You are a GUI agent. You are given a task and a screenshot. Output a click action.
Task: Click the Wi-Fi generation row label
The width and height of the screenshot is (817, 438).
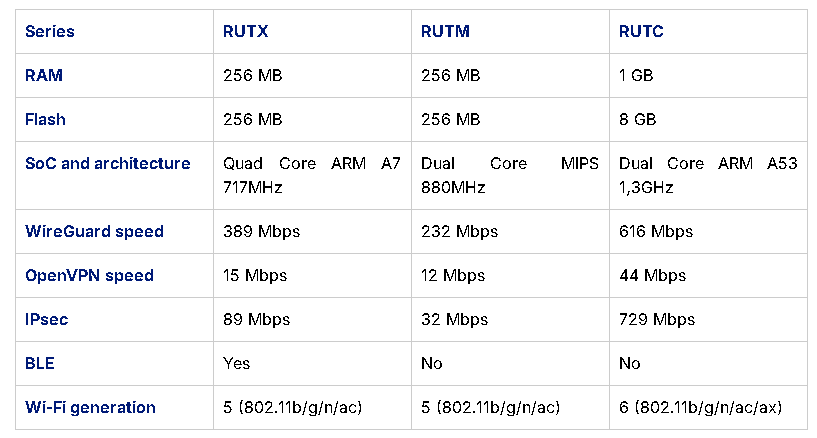(90, 407)
